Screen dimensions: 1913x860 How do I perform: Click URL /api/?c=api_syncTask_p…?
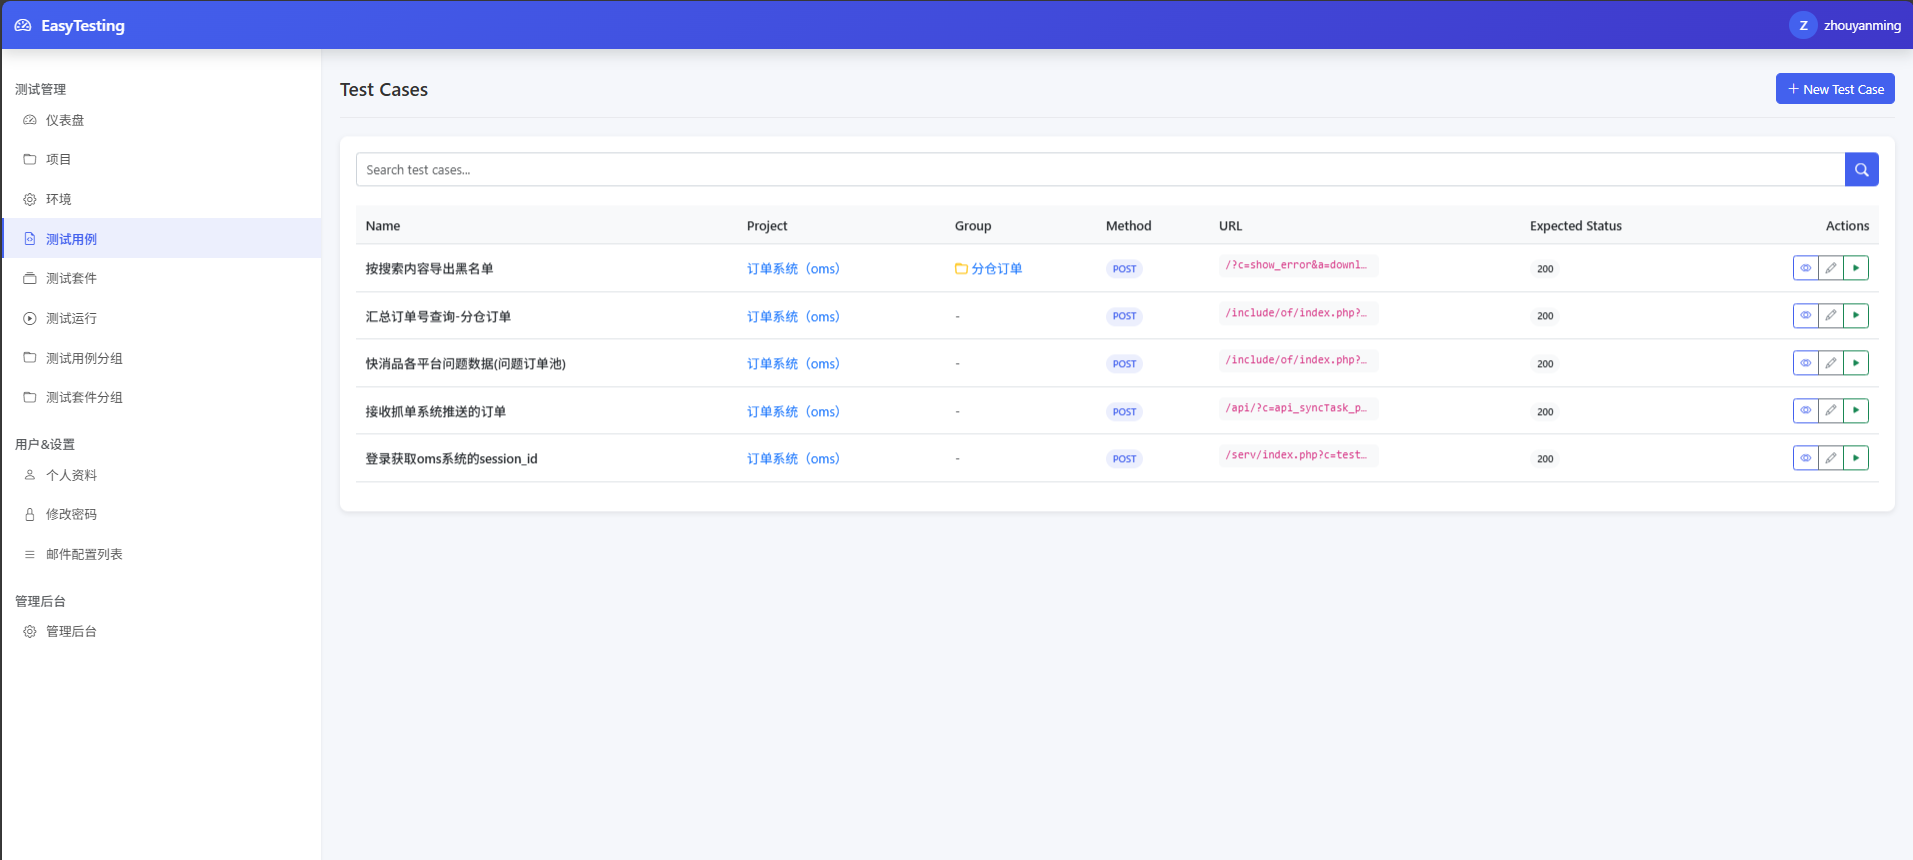(1297, 408)
